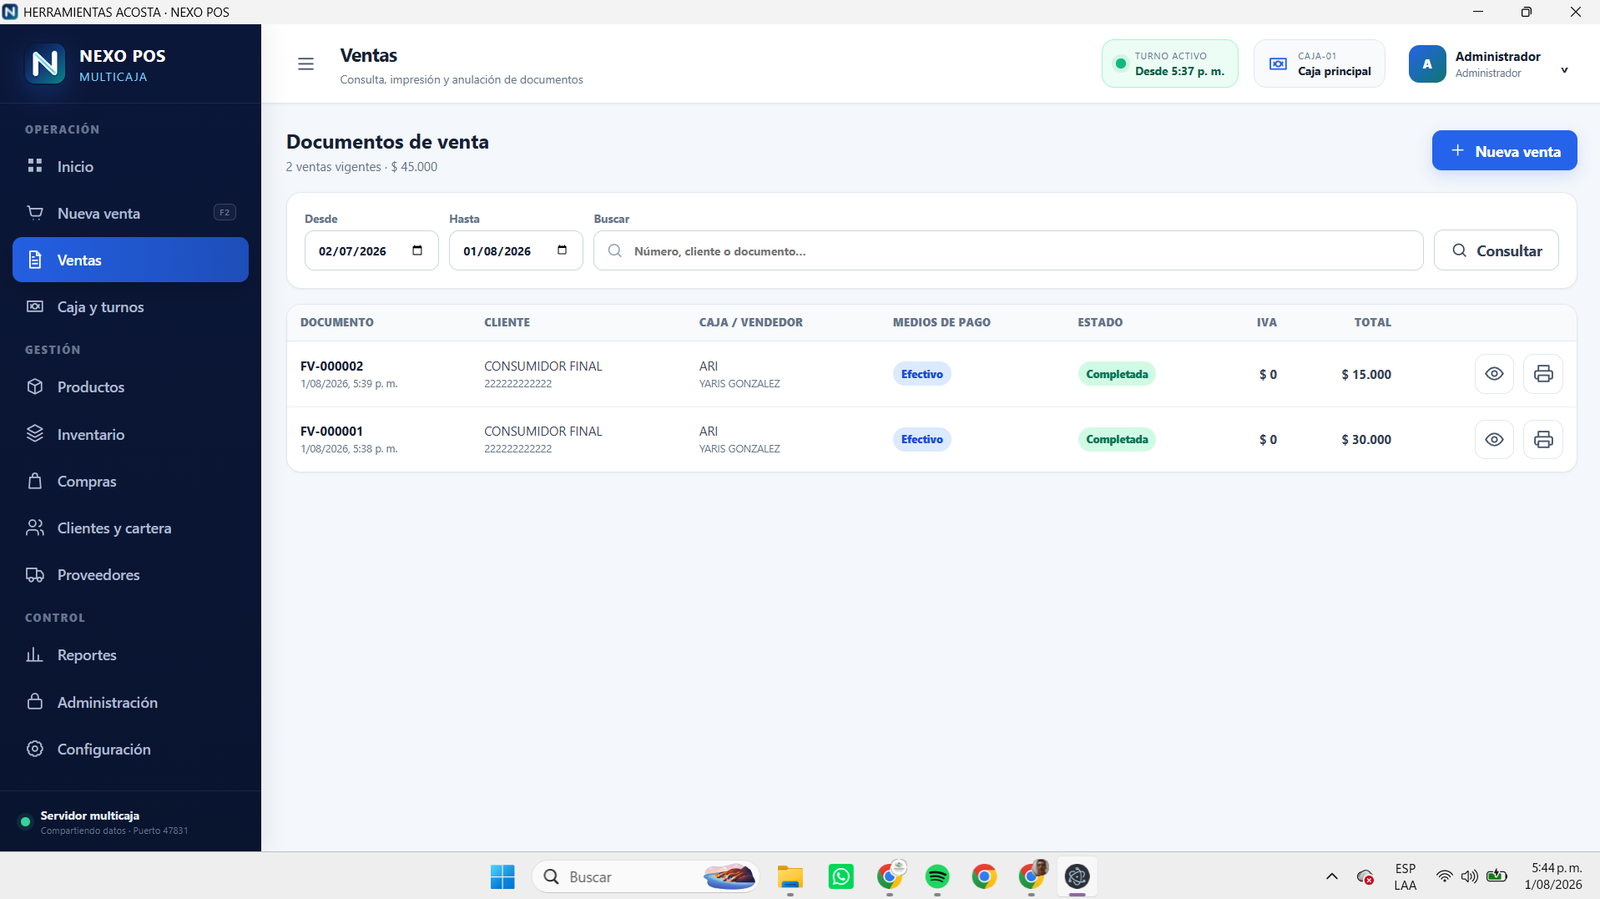
Task: Click the Turno activo status badge
Action: [x=1170, y=64]
